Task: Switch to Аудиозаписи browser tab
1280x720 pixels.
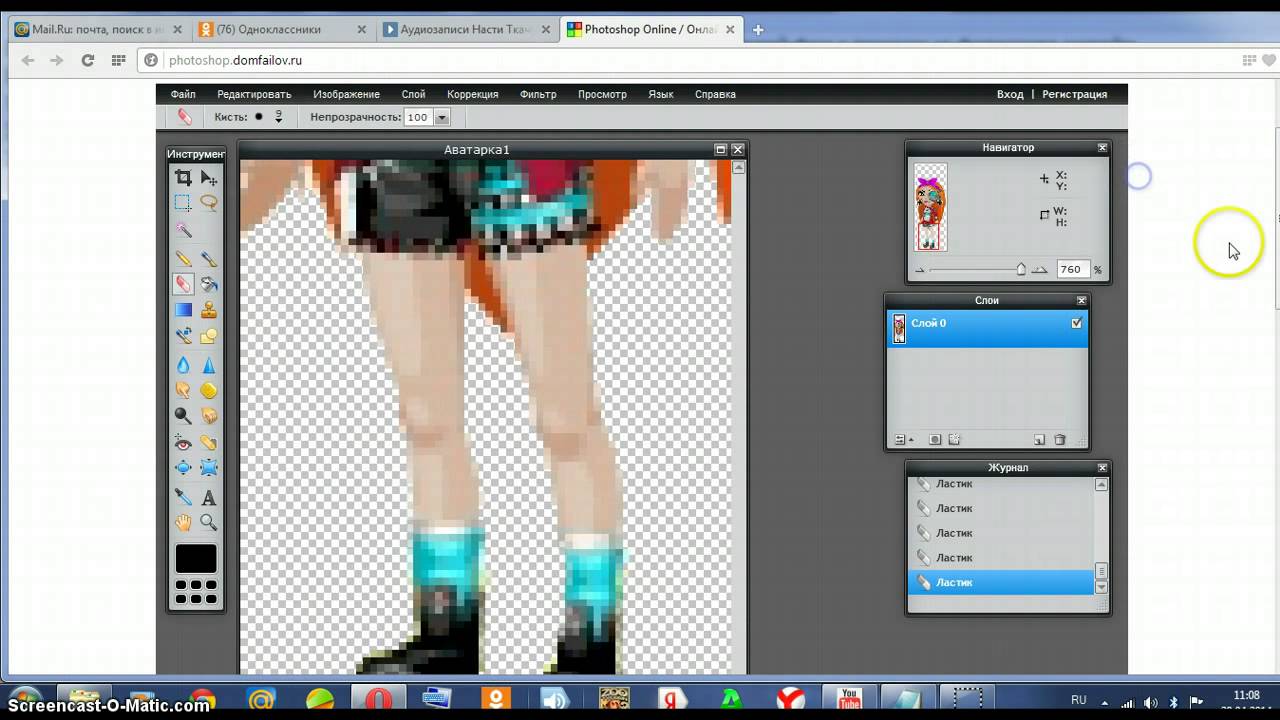Action: coord(466,30)
